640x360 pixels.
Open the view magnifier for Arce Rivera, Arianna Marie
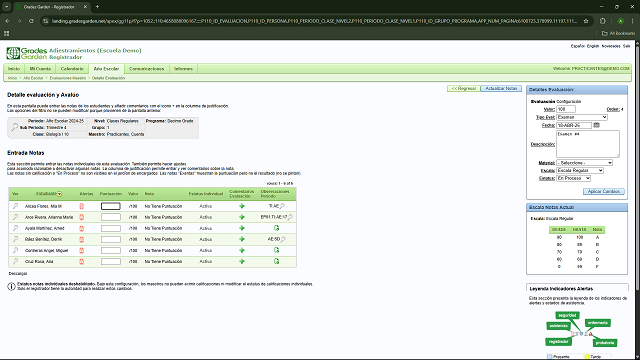tap(16, 217)
